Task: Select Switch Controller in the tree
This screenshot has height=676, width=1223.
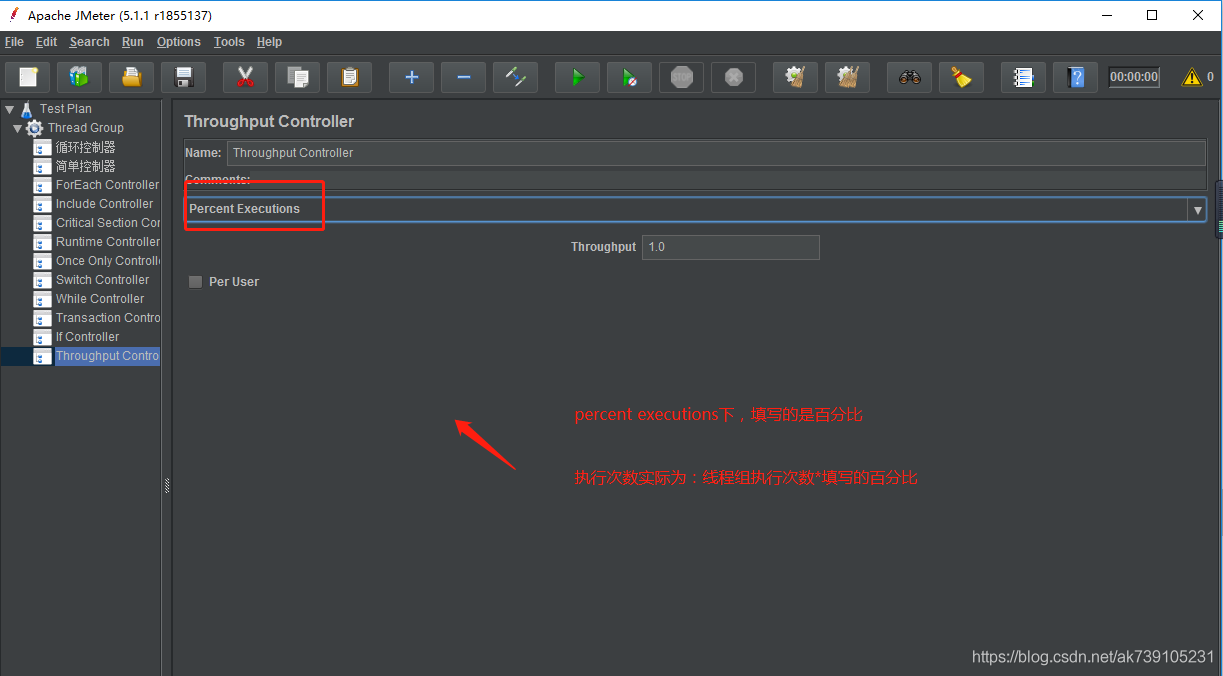Action: tap(103, 280)
